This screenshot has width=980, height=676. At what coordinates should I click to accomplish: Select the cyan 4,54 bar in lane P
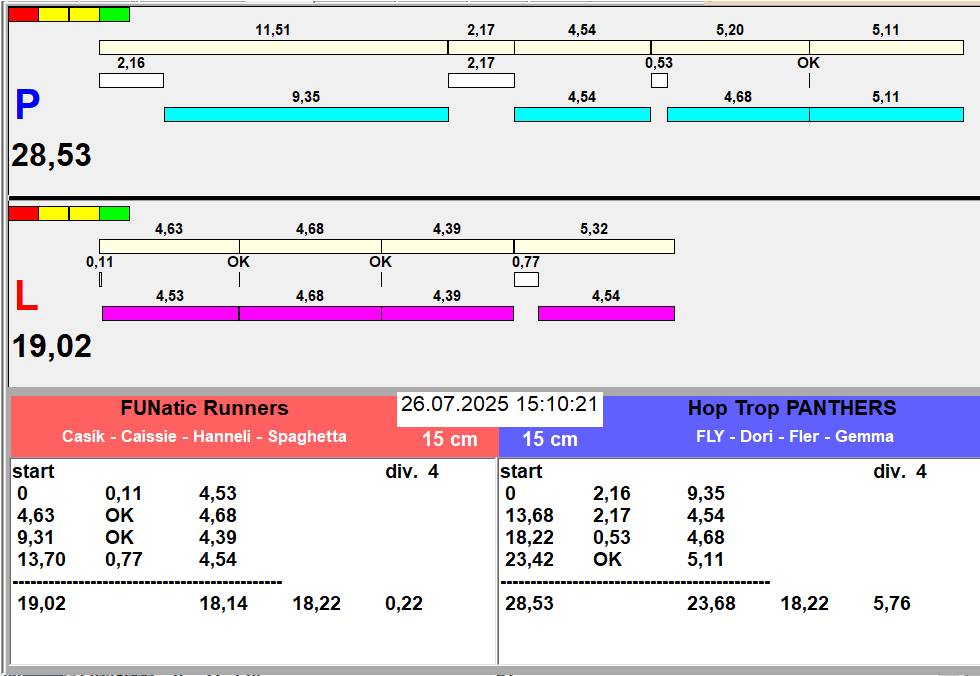coord(582,114)
